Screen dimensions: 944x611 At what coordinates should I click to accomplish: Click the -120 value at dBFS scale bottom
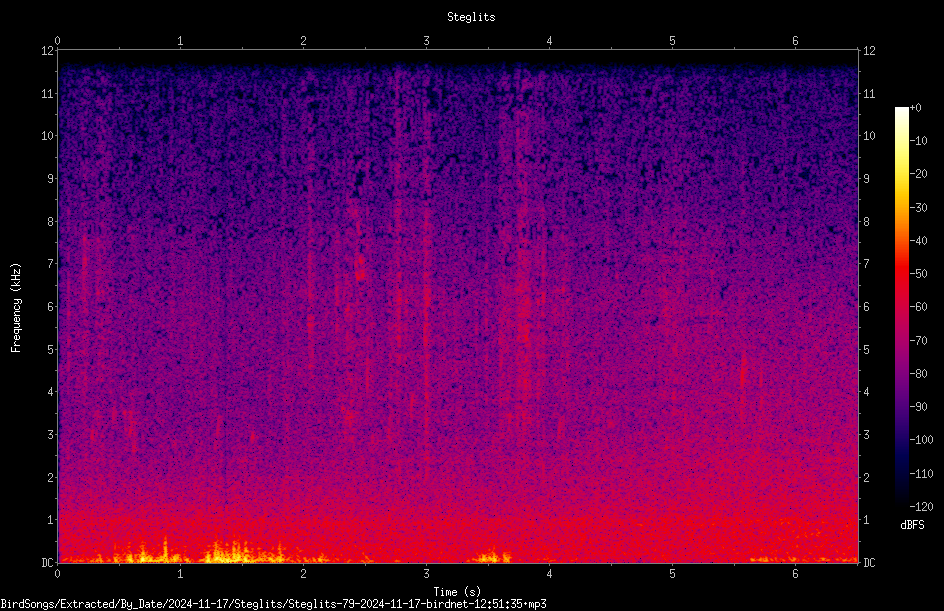tap(921, 506)
